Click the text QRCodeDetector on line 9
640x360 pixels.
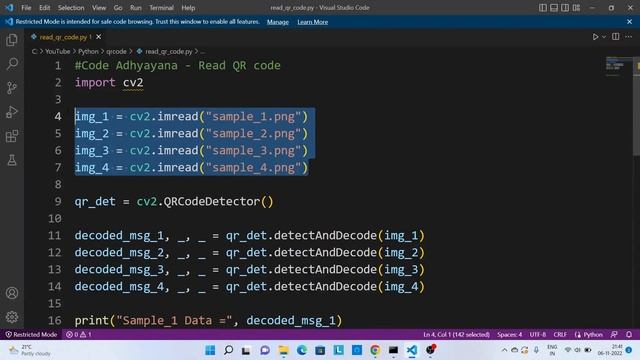pyautogui.click(x=212, y=202)
